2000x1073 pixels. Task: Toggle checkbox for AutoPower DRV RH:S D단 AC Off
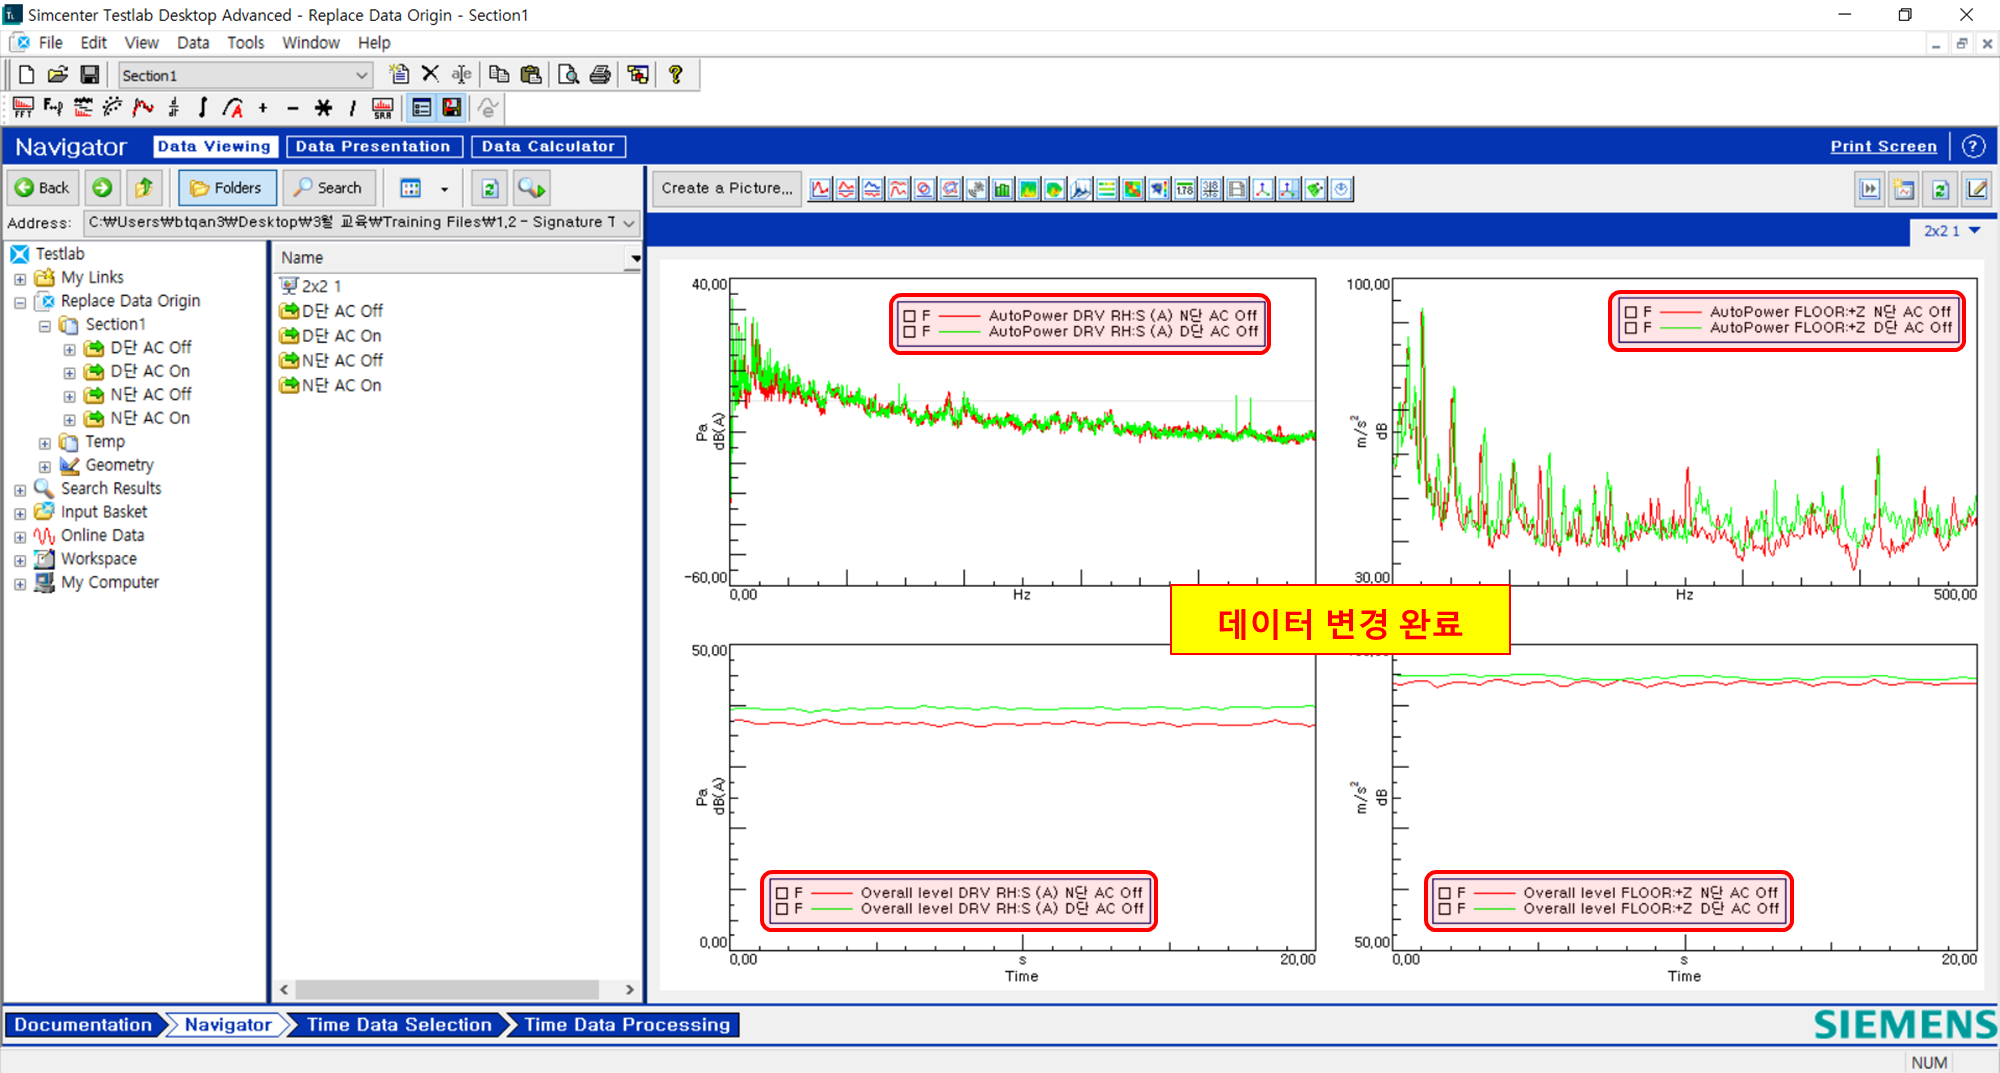[909, 332]
